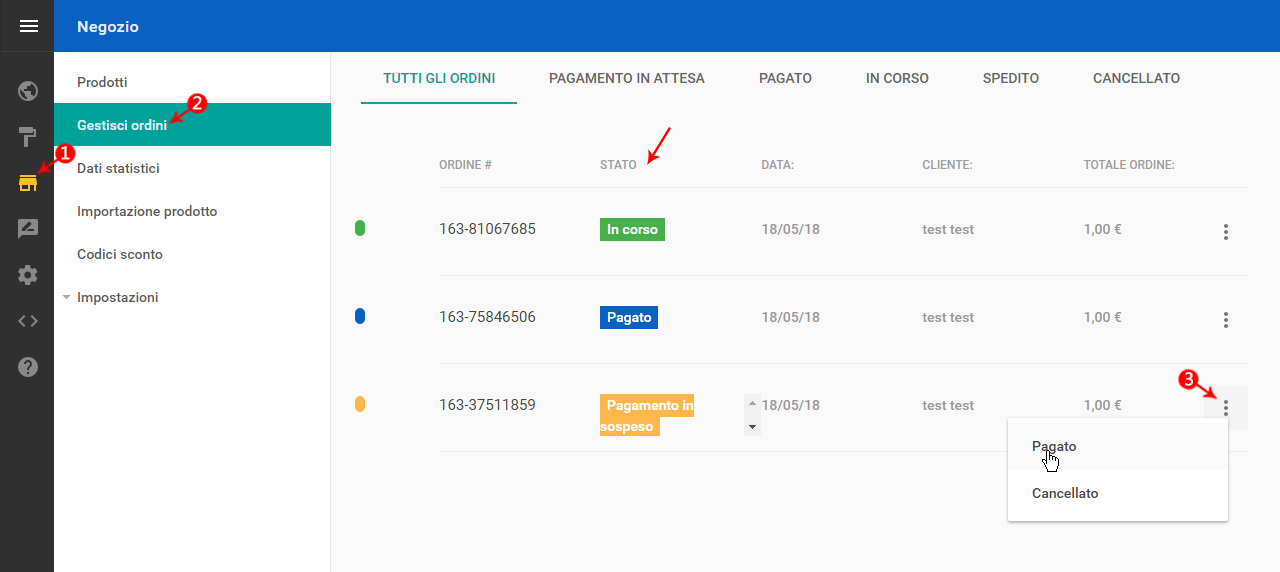Click total 1,00 € of order 163-81067685
The height and width of the screenshot is (572, 1280).
(1103, 229)
